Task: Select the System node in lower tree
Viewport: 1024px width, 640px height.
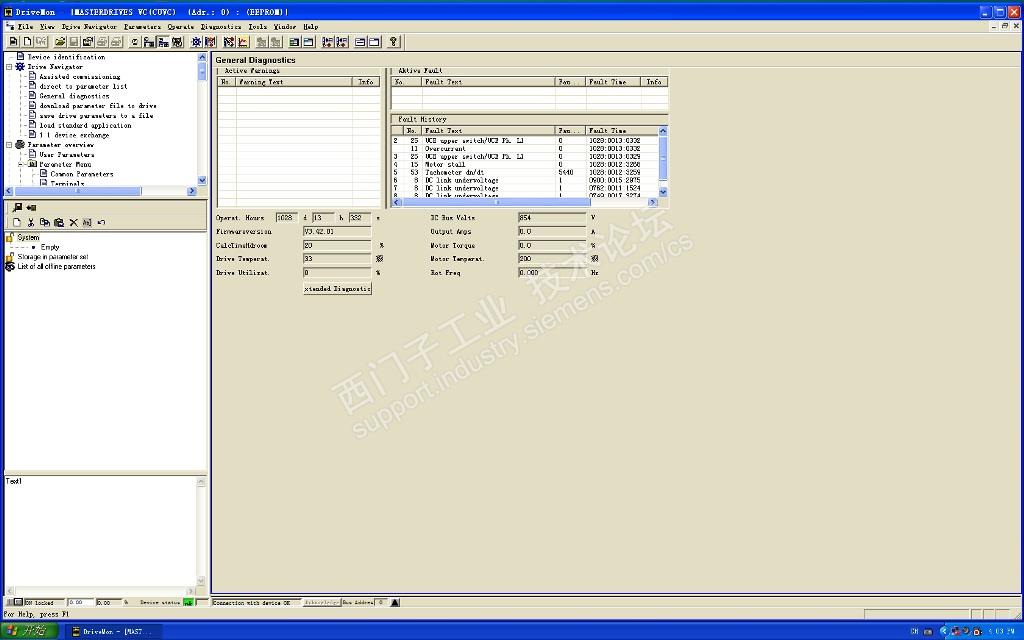Action: click(x=28, y=238)
